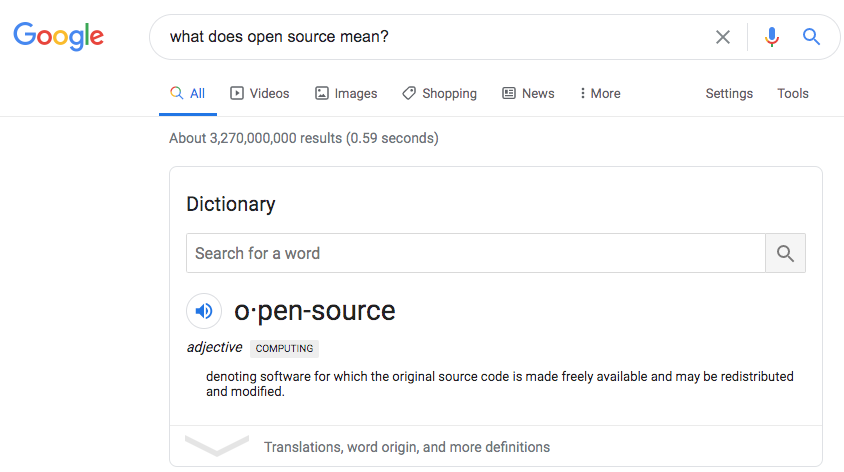
Task: Clear the search query with X icon
Action: 723,37
